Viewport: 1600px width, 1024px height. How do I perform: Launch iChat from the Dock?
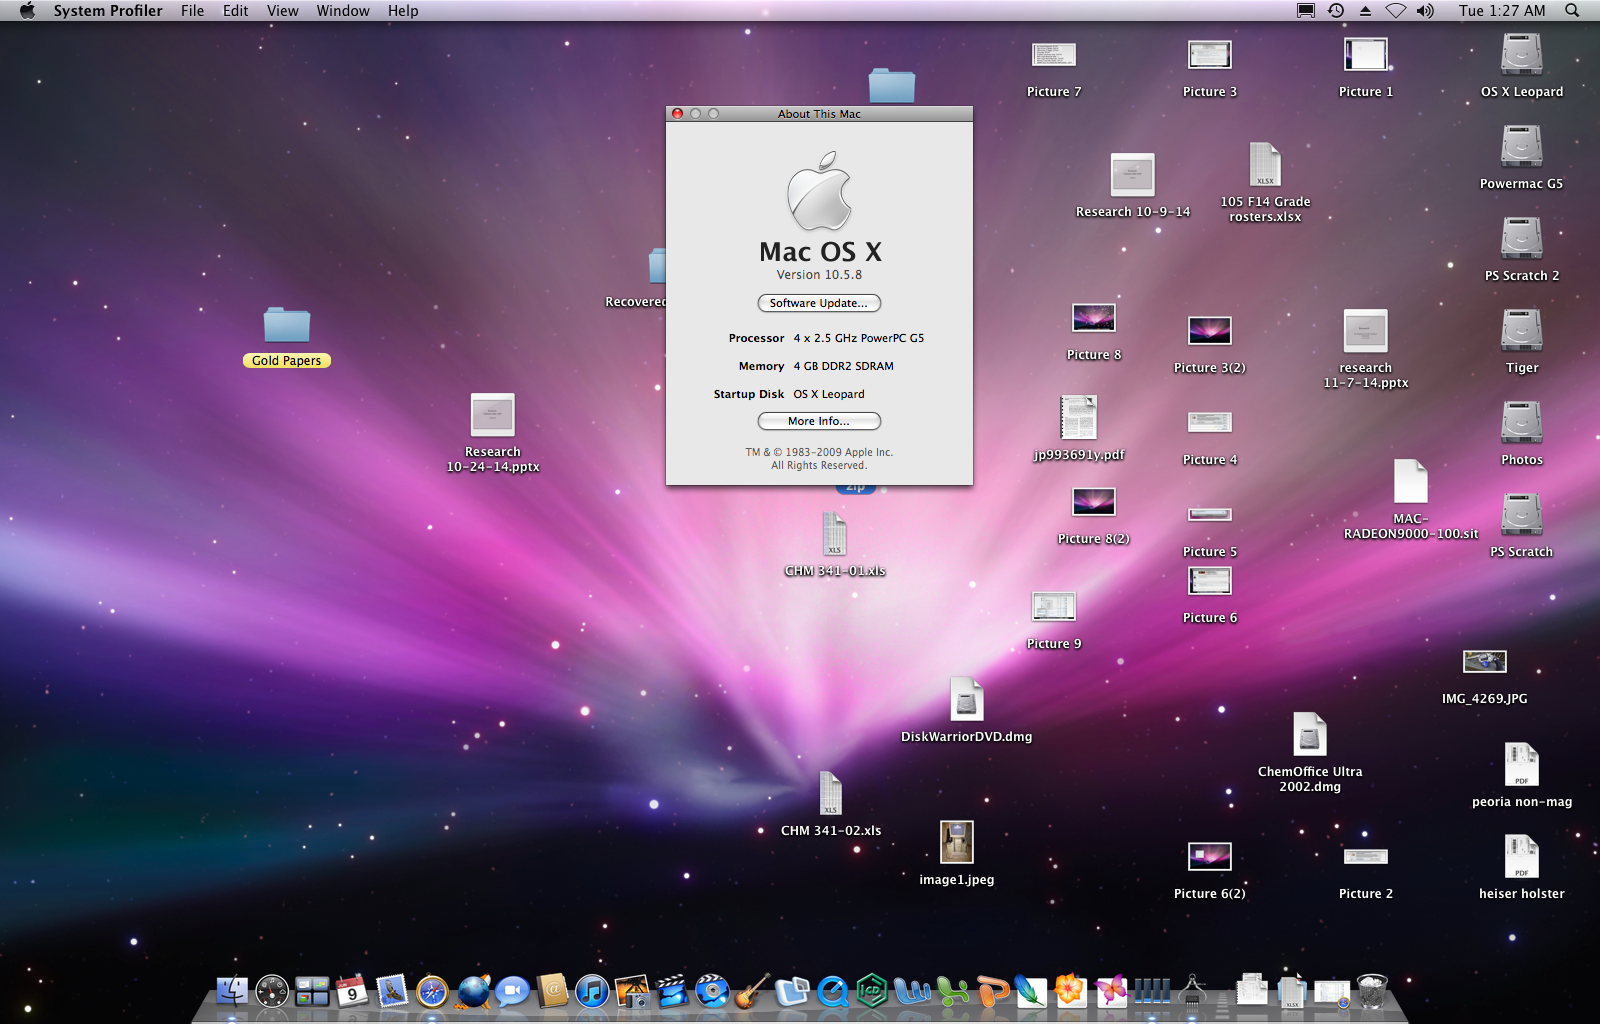tap(512, 991)
